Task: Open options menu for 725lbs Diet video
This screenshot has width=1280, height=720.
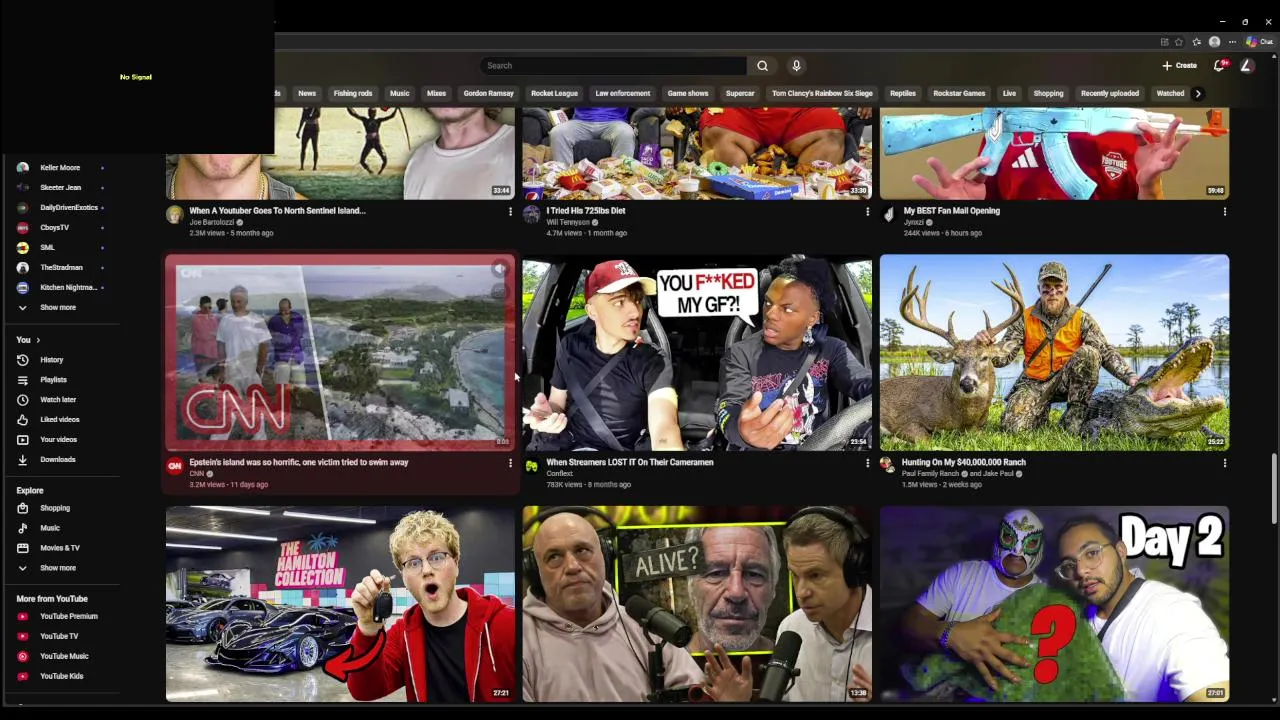Action: click(x=867, y=212)
